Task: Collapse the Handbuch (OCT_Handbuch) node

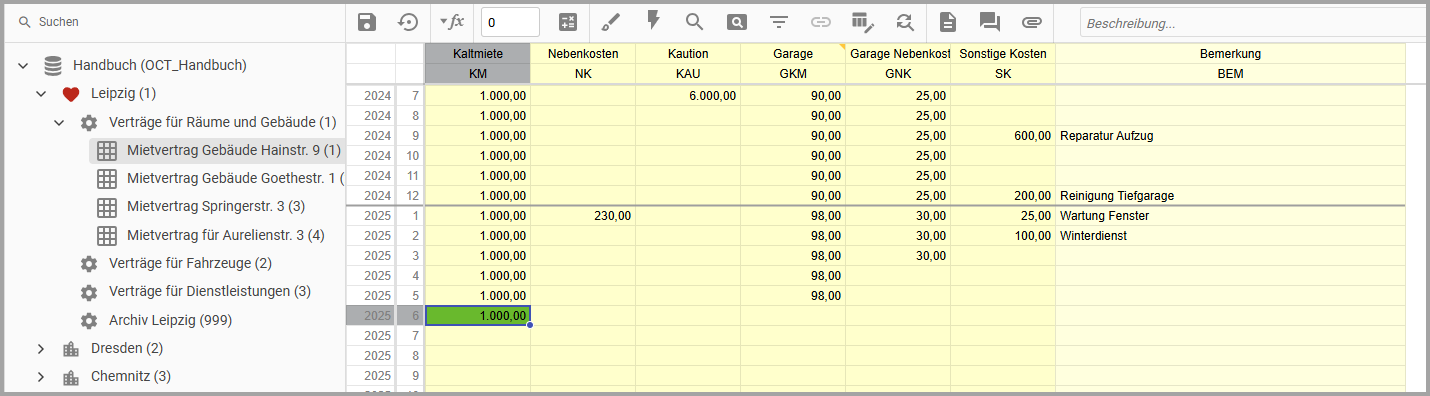Action: pos(23,66)
